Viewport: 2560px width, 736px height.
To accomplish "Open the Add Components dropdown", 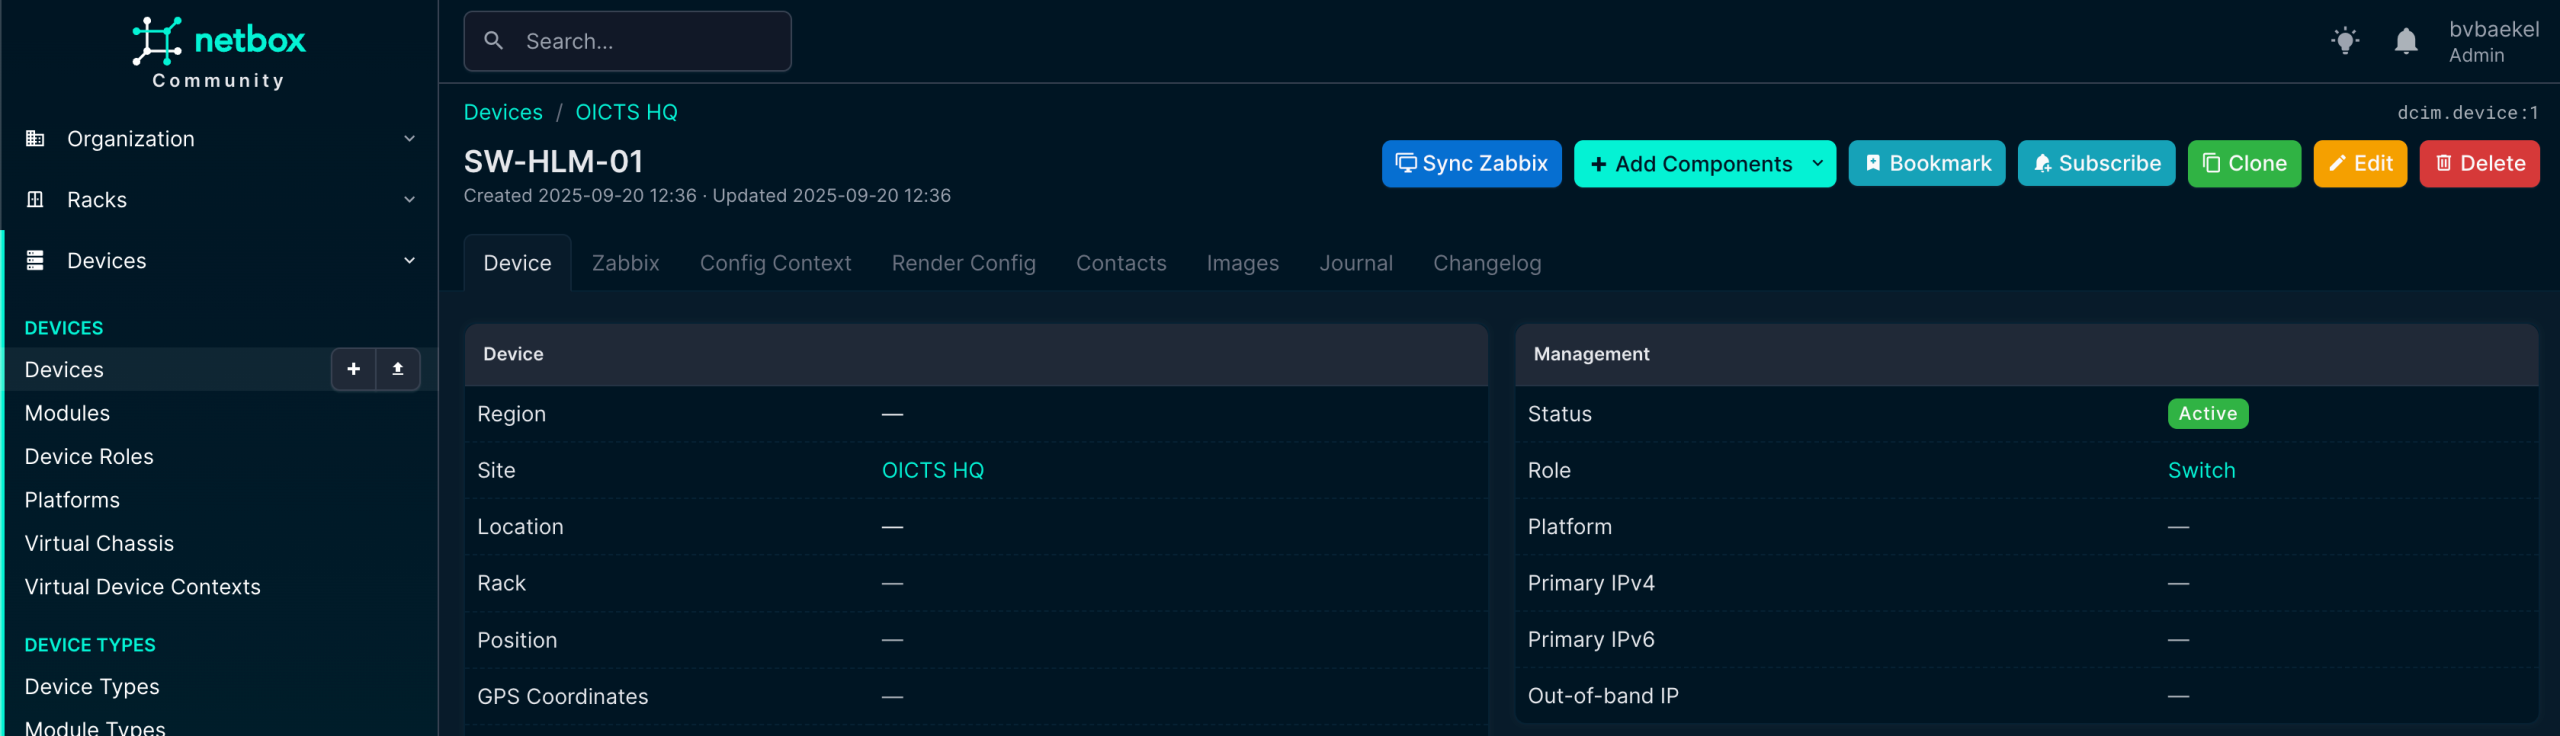I will [x=1704, y=163].
